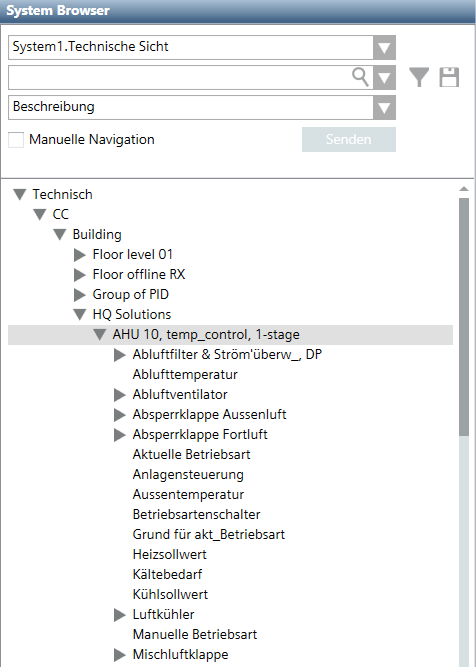Click the Senden button
This screenshot has height=667, width=476.
349,140
